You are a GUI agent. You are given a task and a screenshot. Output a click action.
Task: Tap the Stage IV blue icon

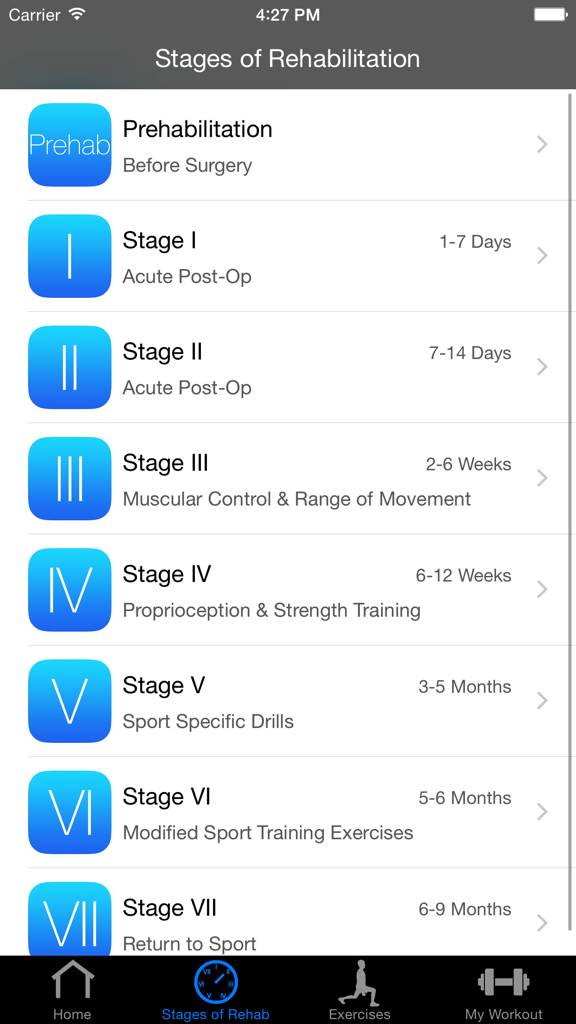69,589
